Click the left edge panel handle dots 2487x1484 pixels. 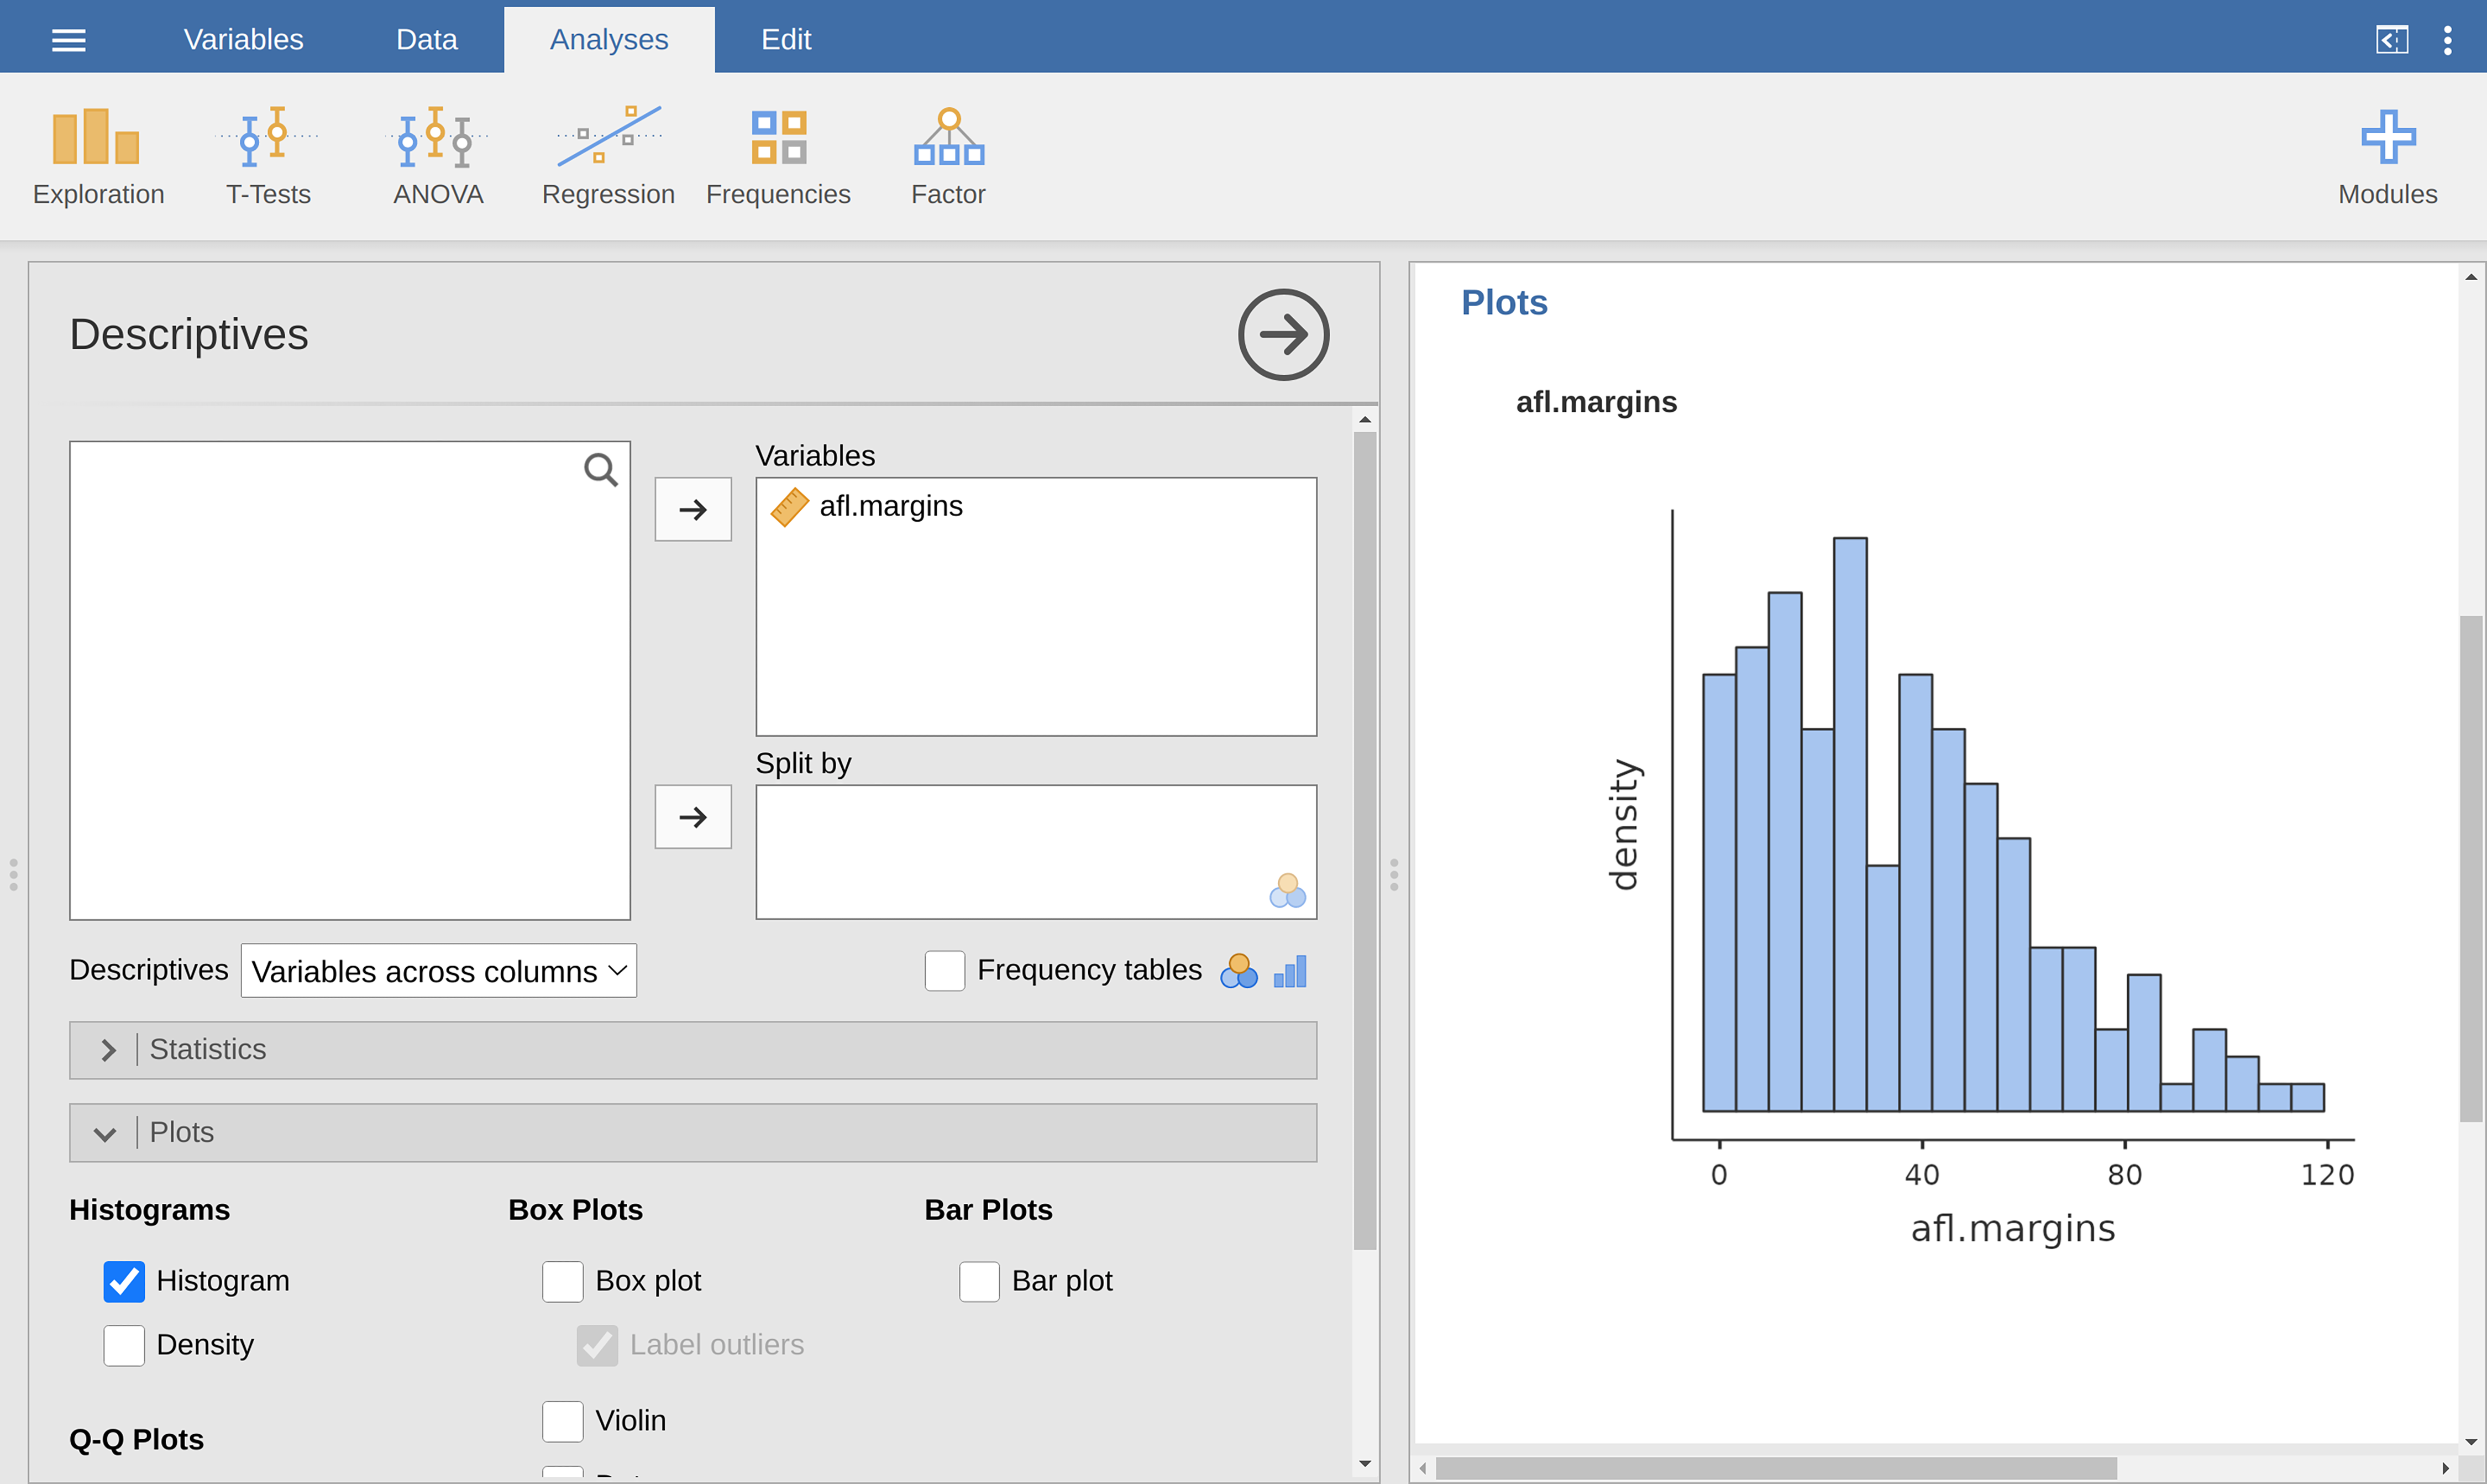coord(13,874)
